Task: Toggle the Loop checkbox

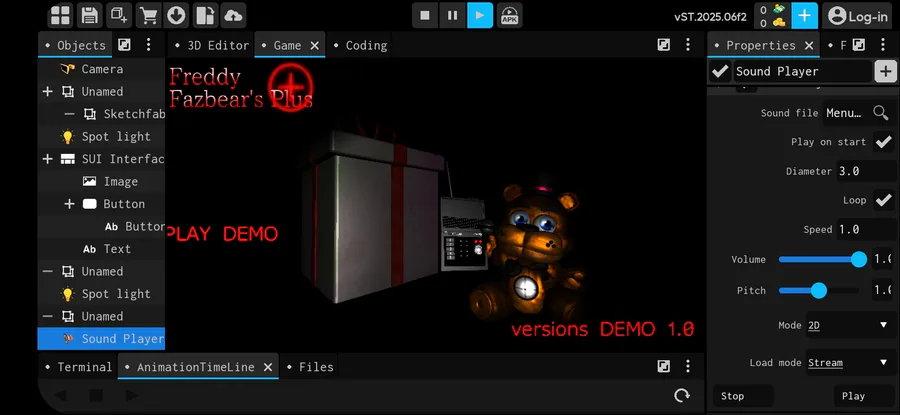Action: click(883, 200)
